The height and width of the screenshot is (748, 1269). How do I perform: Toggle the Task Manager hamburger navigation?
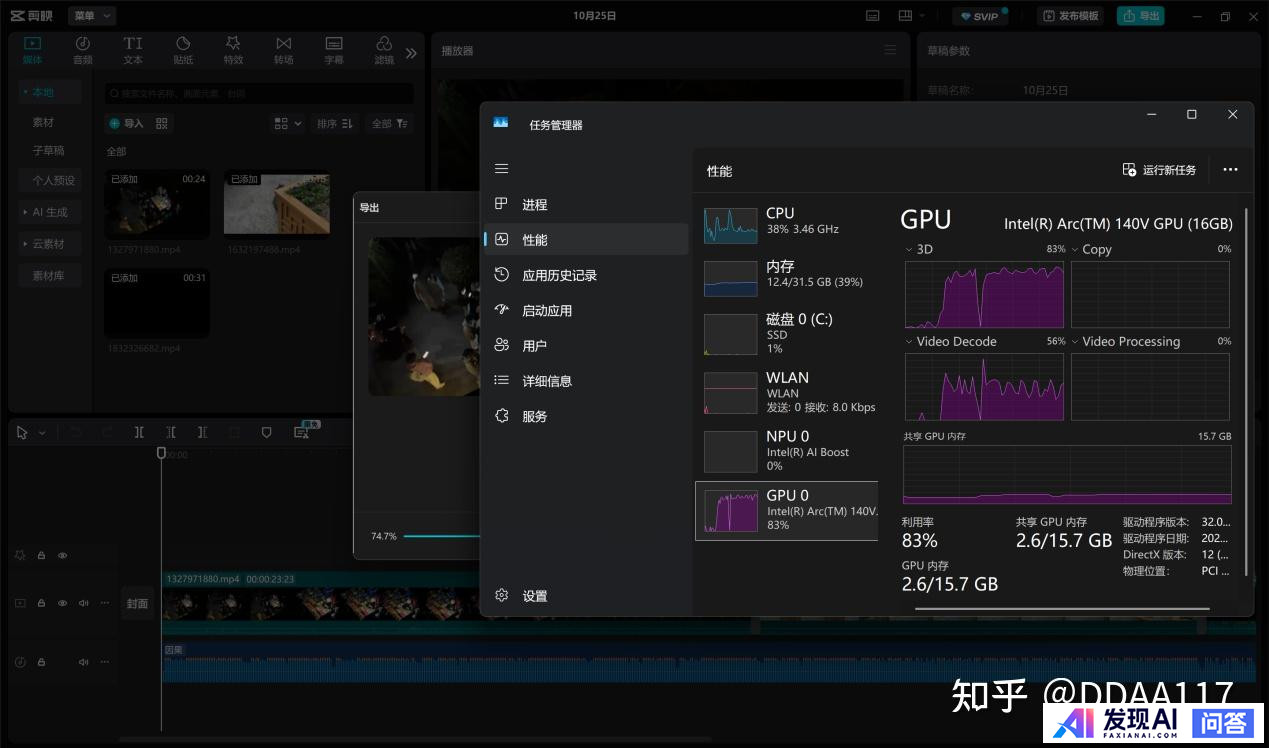click(502, 169)
